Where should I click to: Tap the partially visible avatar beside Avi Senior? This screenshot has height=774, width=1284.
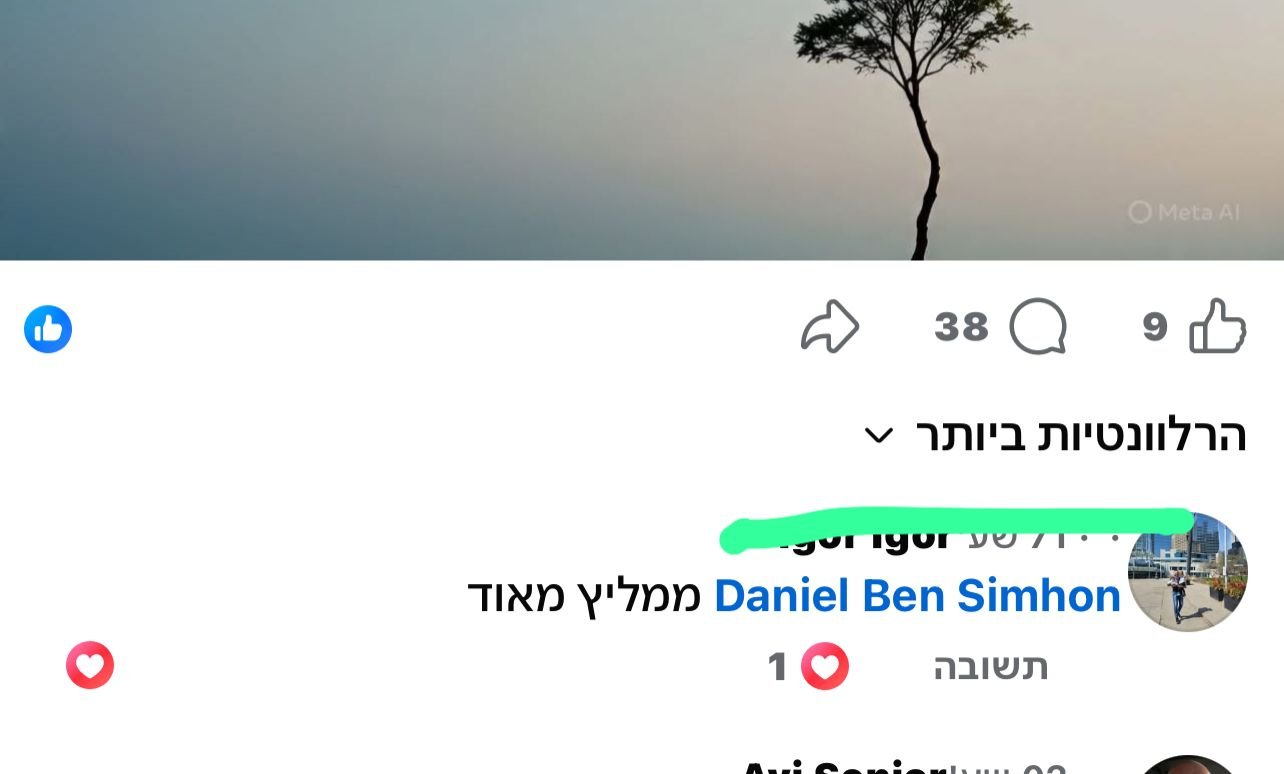(1188, 765)
